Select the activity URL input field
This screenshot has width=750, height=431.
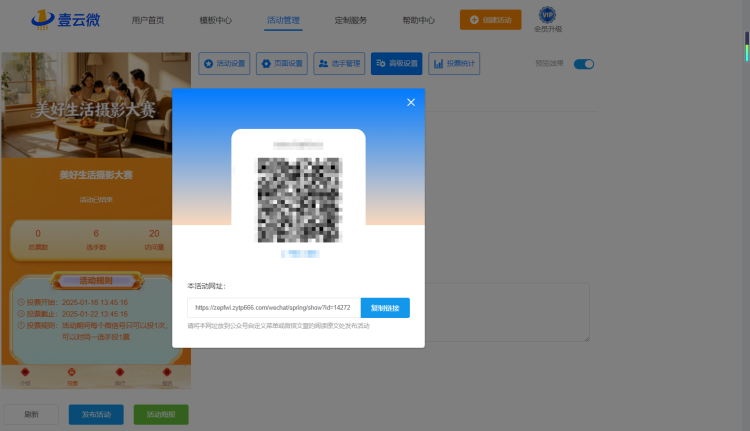coord(274,308)
